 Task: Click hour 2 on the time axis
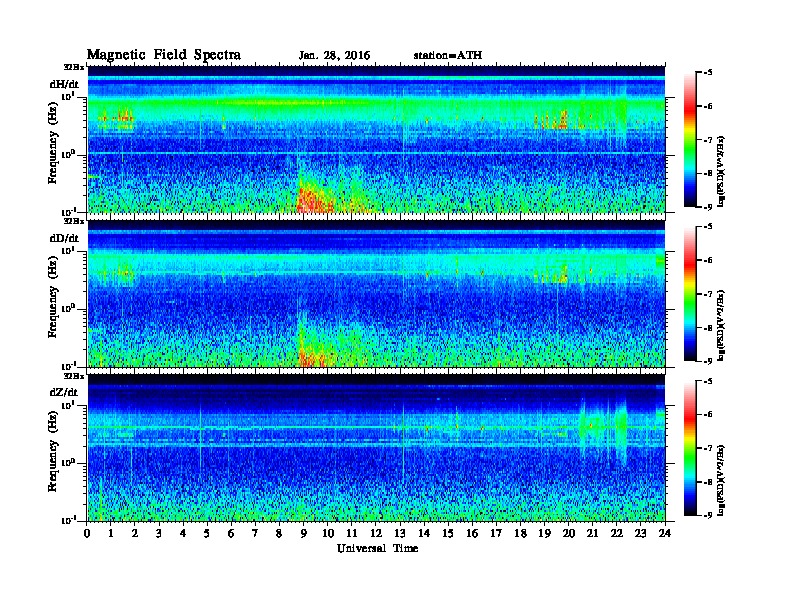click(135, 534)
